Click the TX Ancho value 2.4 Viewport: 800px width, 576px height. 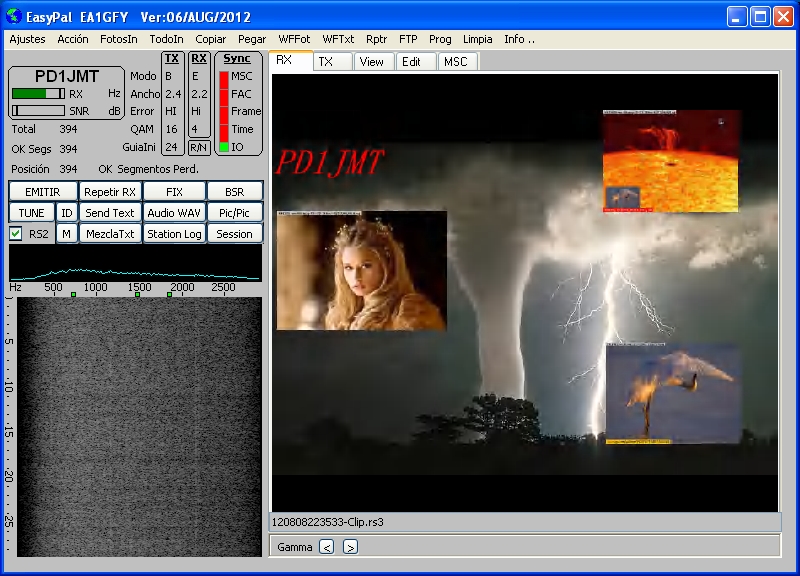click(x=173, y=94)
